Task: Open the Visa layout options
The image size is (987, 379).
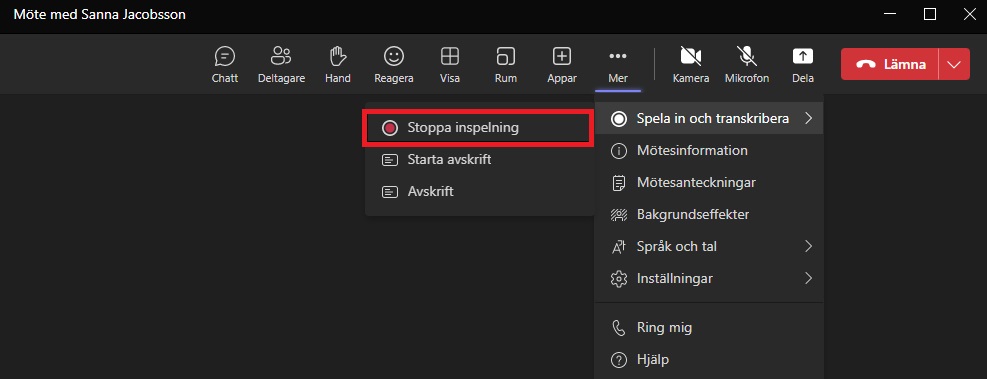Action: coord(449,65)
